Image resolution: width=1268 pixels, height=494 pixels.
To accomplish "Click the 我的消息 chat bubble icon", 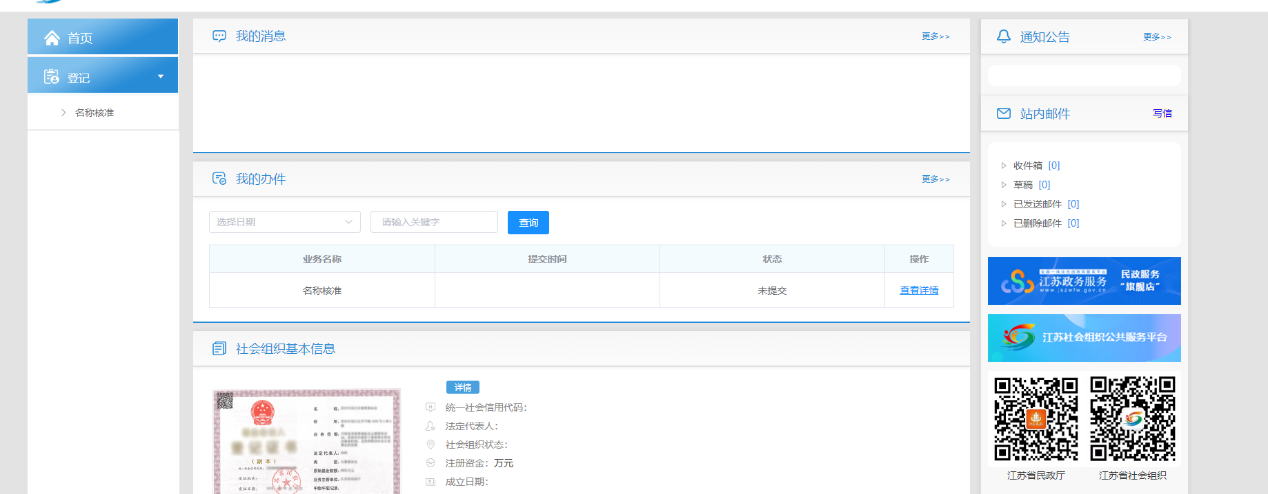I will pos(219,36).
